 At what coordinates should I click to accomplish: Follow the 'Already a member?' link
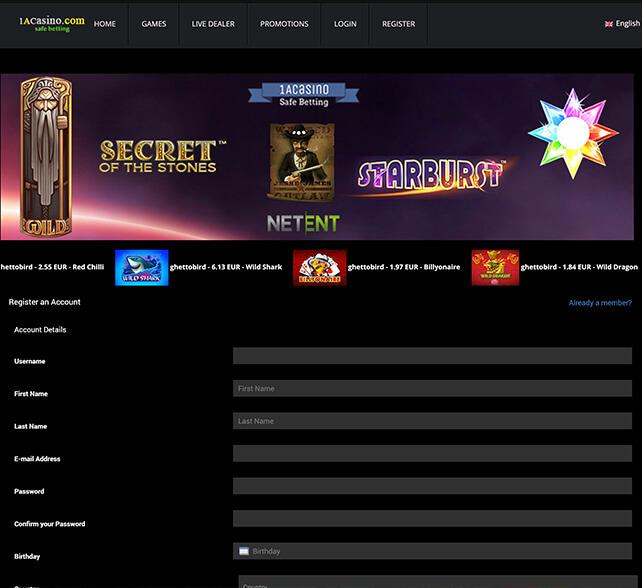coord(600,303)
